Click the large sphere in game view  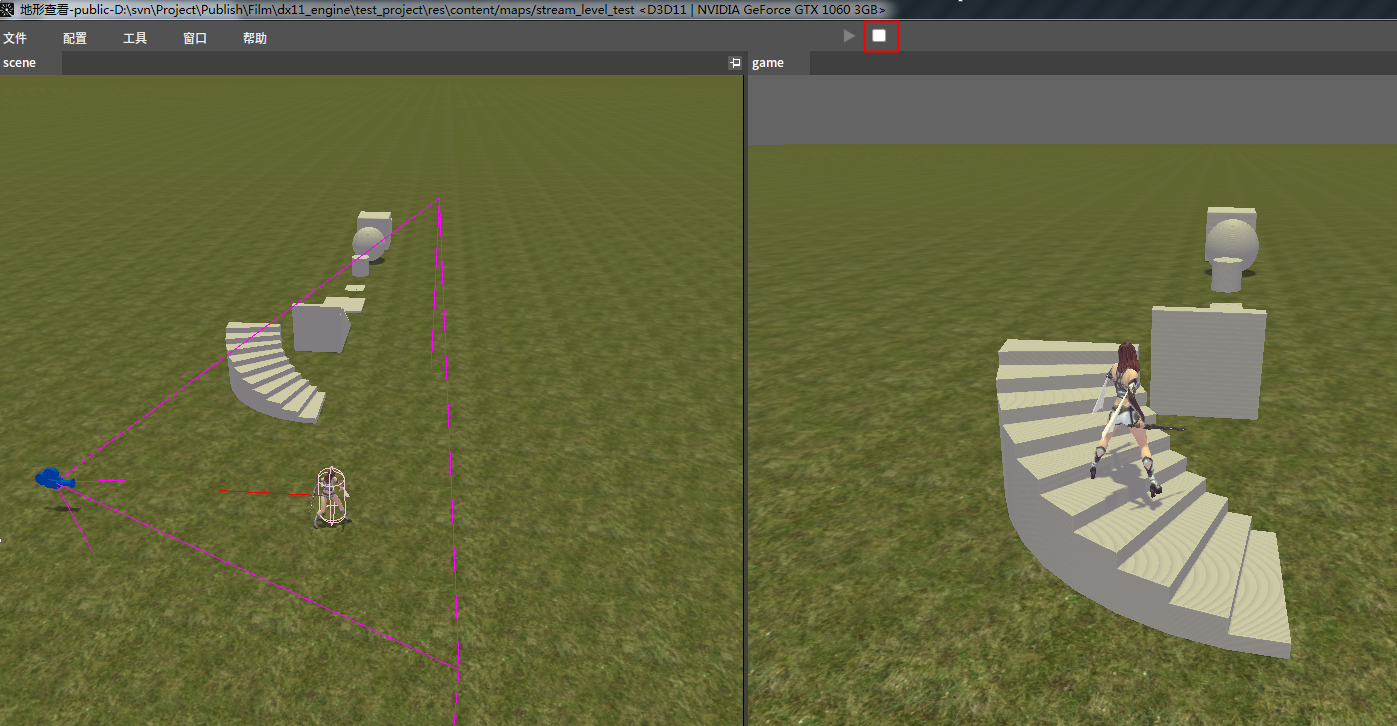coord(1231,244)
